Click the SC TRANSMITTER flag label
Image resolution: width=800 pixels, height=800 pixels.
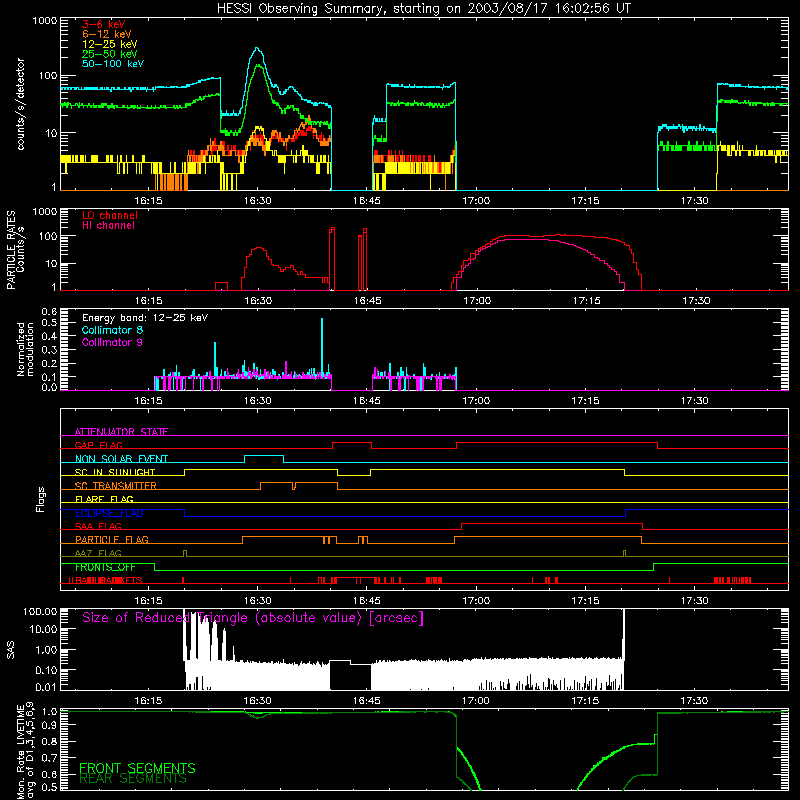coord(115,486)
